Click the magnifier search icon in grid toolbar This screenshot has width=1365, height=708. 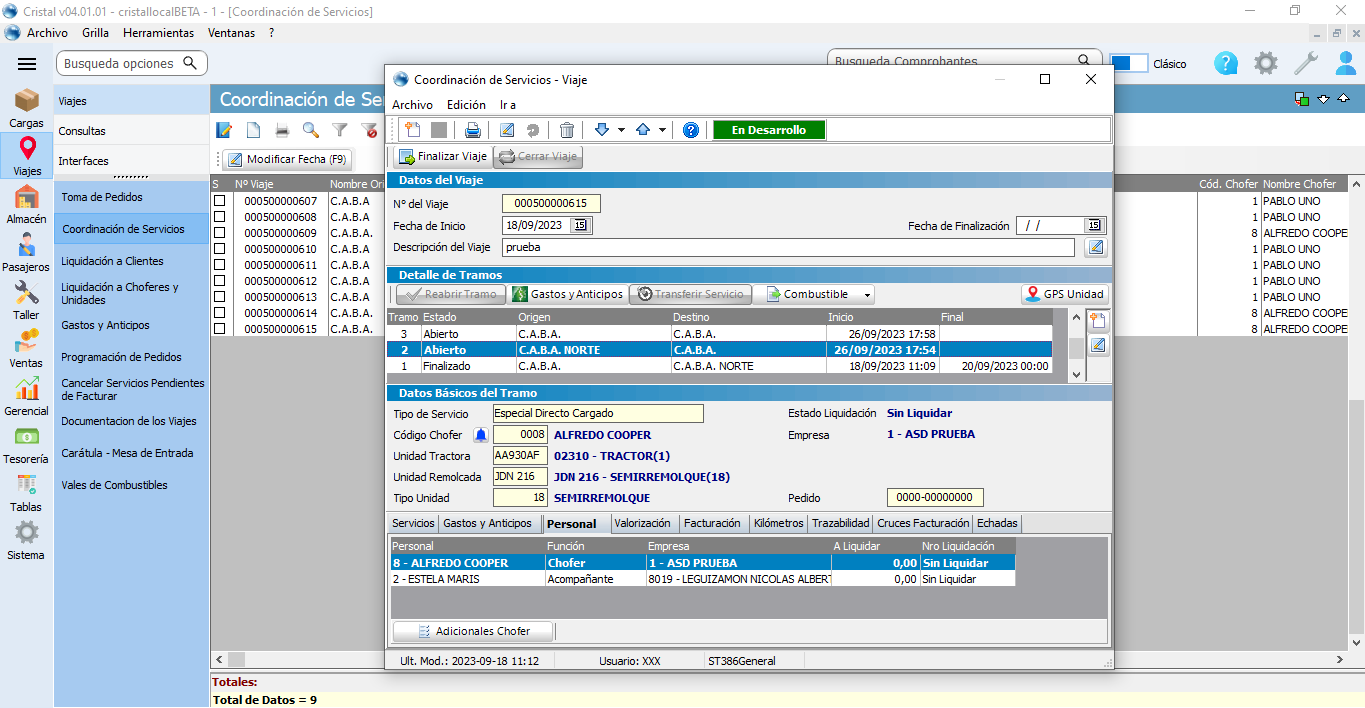coord(310,130)
